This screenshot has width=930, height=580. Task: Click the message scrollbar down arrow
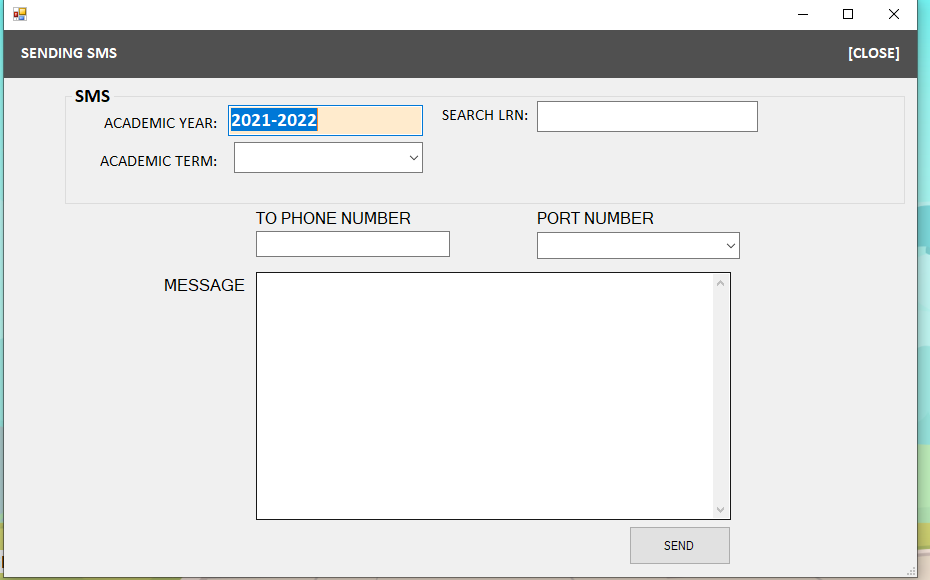(721, 509)
